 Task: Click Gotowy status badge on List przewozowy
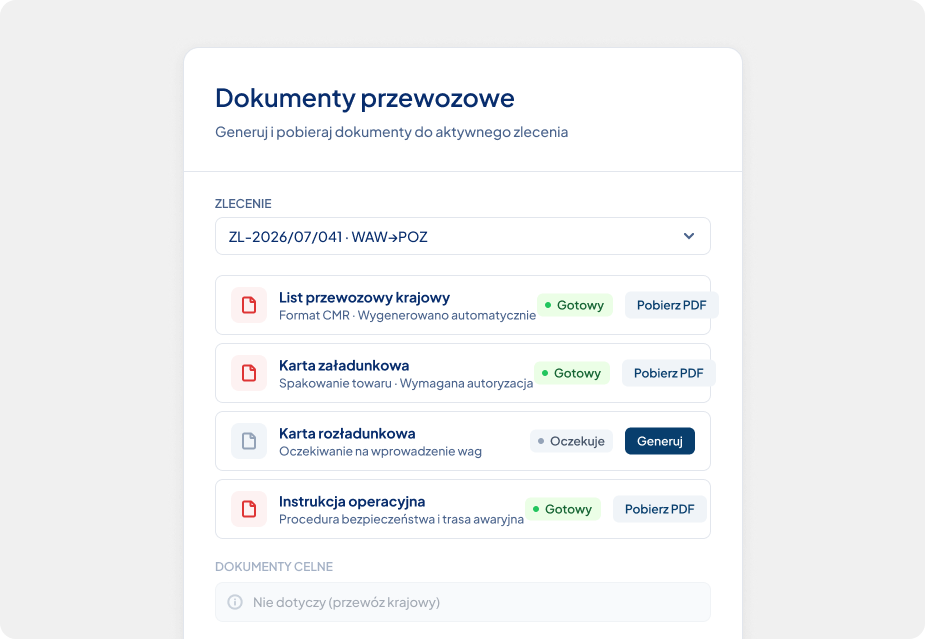[575, 305]
